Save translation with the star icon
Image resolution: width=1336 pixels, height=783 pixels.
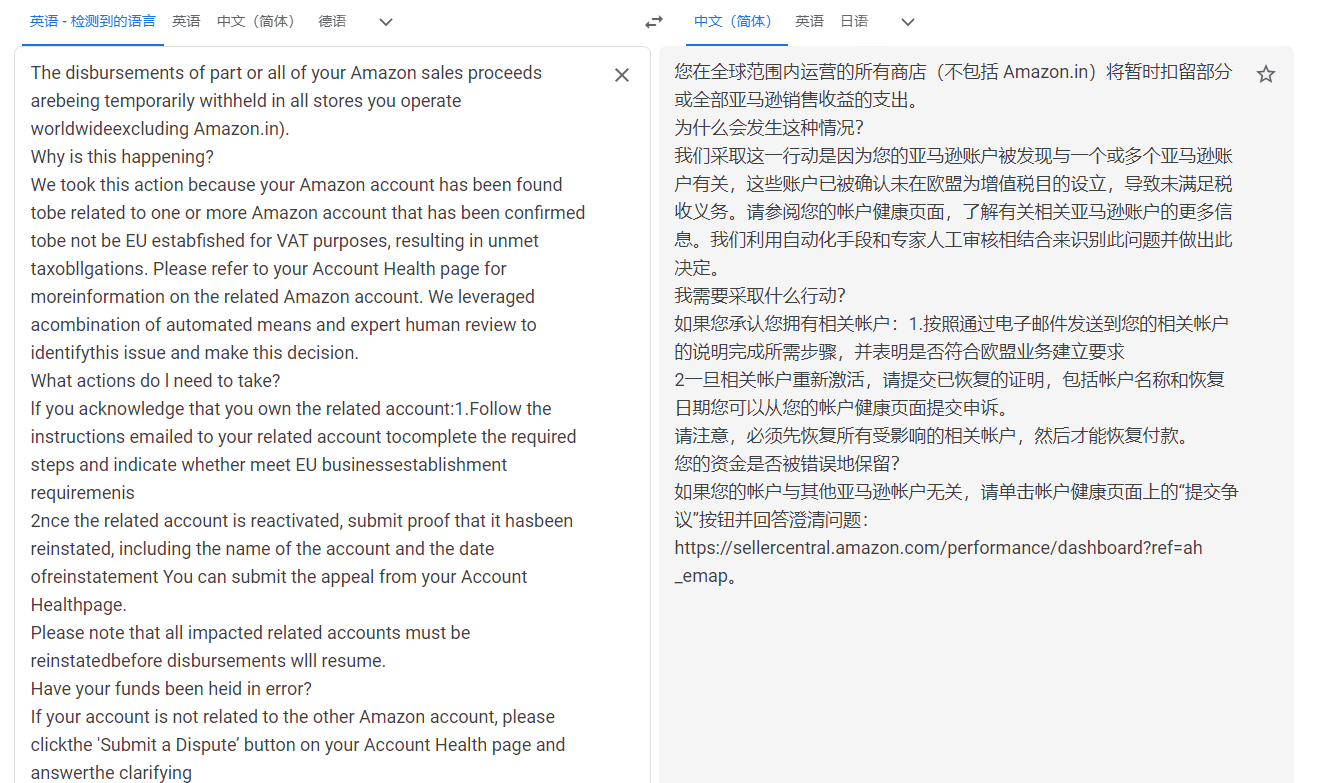point(1266,74)
